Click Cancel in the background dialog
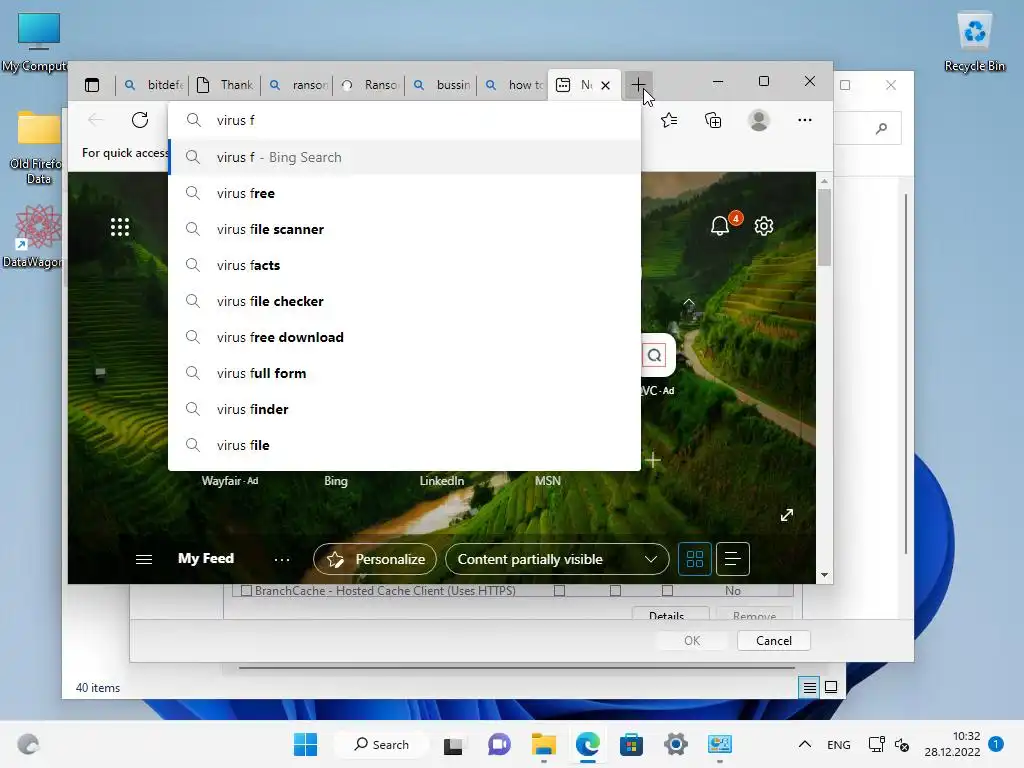Image resolution: width=1024 pixels, height=768 pixels. [x=773, y=641]
